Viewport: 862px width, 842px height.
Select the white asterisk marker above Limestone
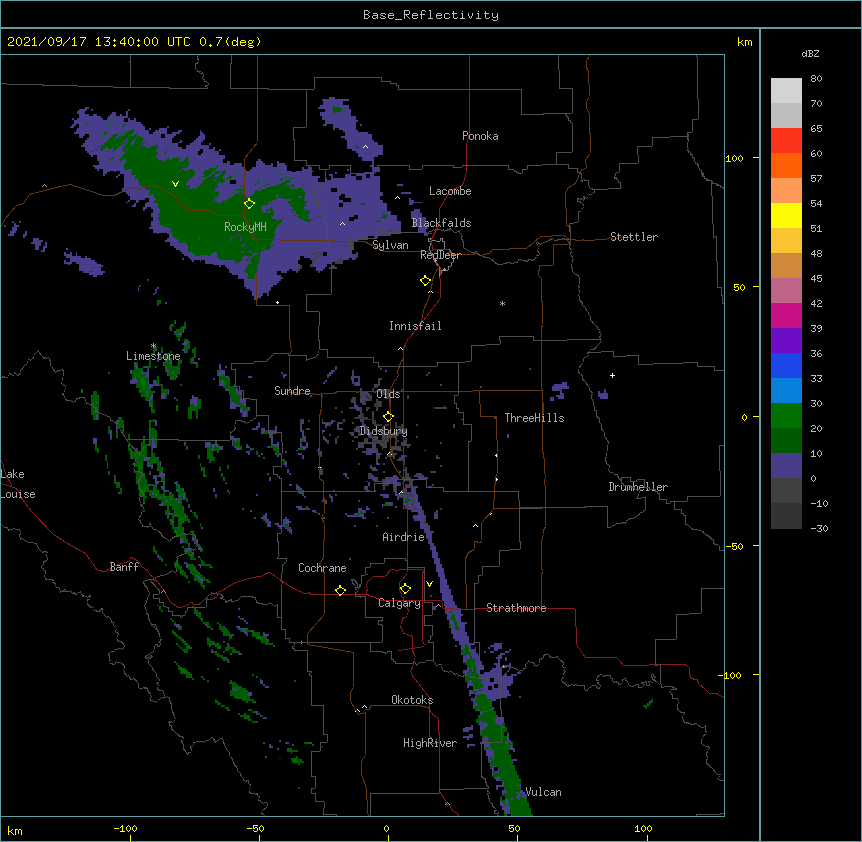(x=153, y=346)
